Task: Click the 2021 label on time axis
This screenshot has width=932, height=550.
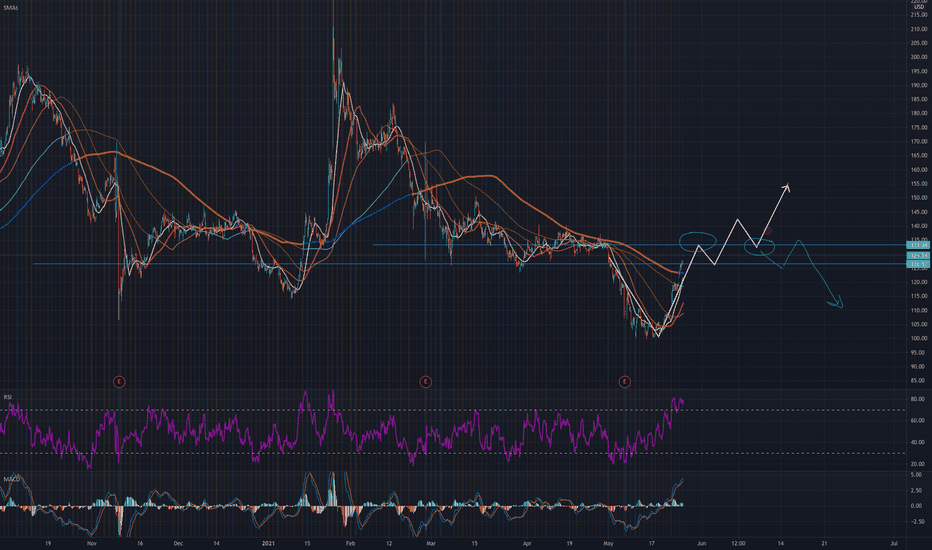Action: tap(269, 543)
